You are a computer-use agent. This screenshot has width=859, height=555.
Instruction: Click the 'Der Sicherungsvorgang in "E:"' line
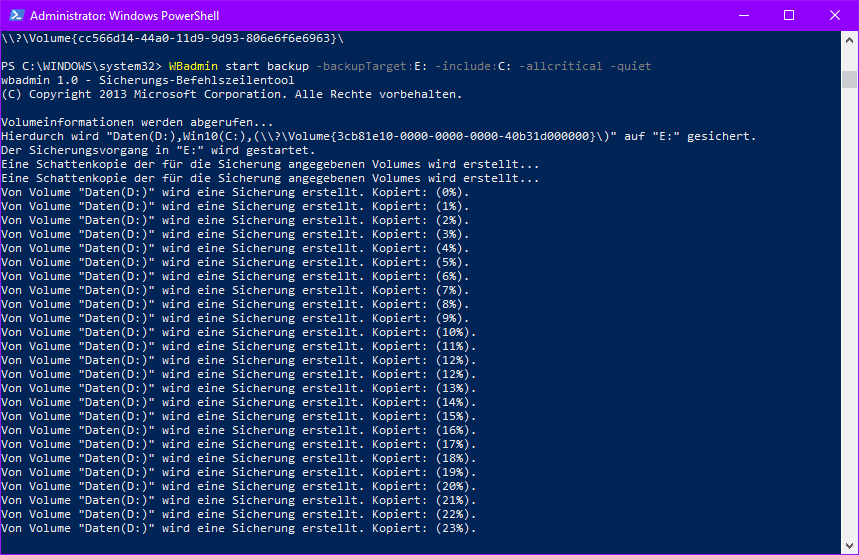pyautogui.click(x=158, y=150)
